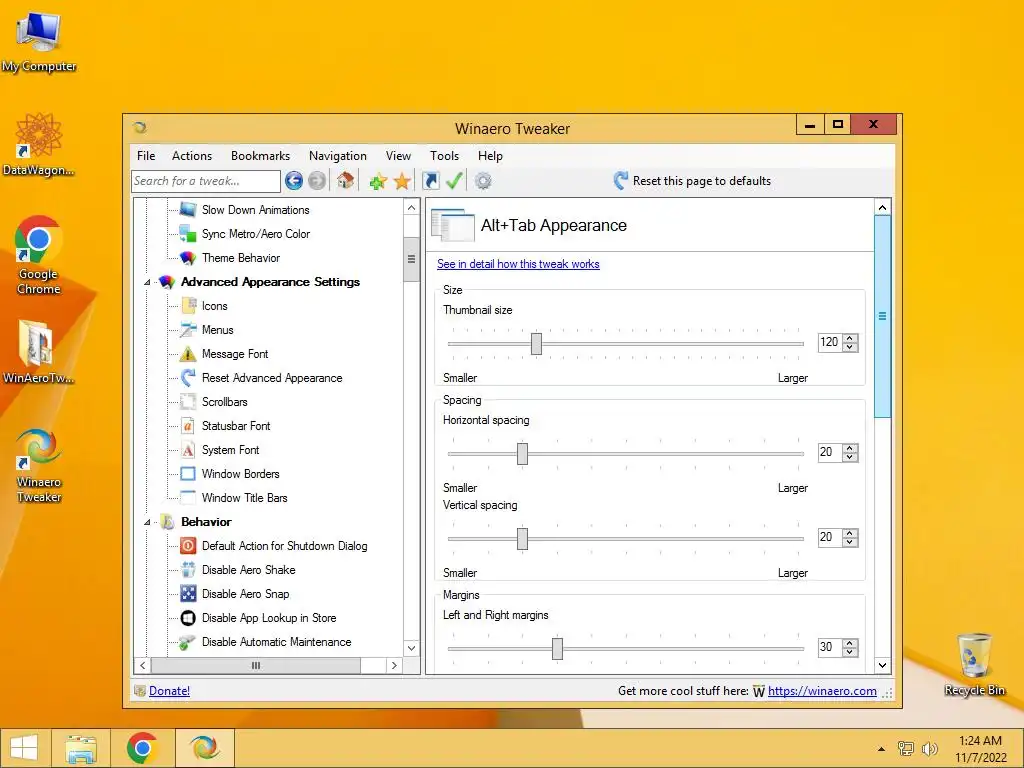The image size is (1024, 768).
Task: Click the Windows Start button
Action: click(24, 748)
